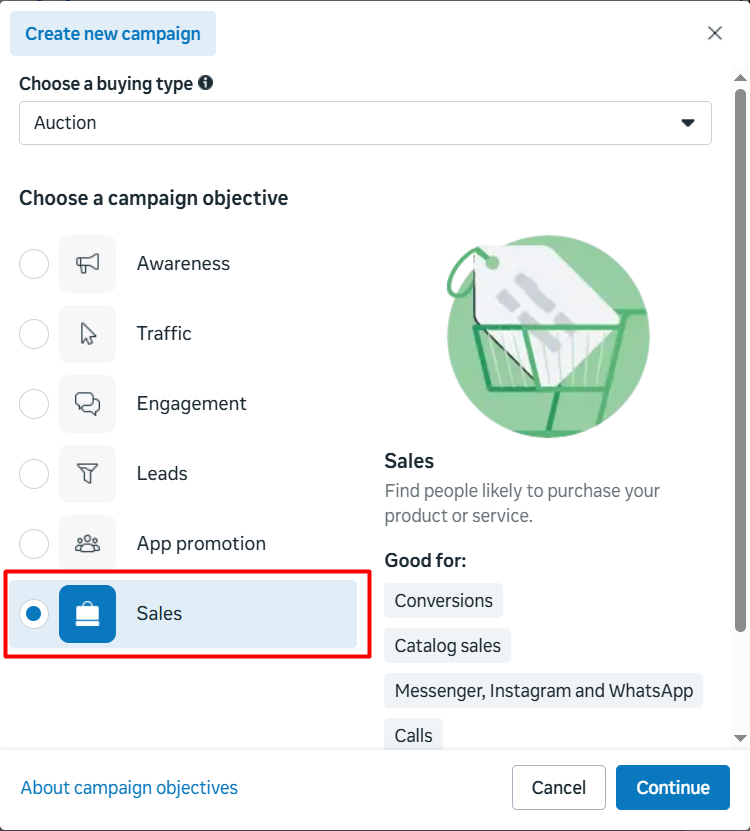Click the Awareness megaphone icon
Image resolution: width=750 pixels, height=831 pixels.
click(87, 264)
